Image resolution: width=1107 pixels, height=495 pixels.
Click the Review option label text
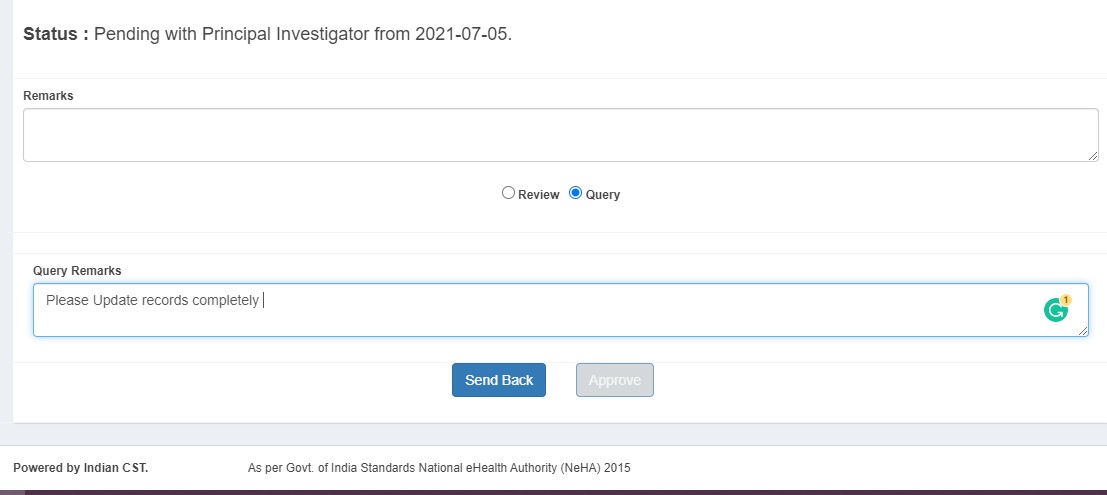tap(538, 195)
